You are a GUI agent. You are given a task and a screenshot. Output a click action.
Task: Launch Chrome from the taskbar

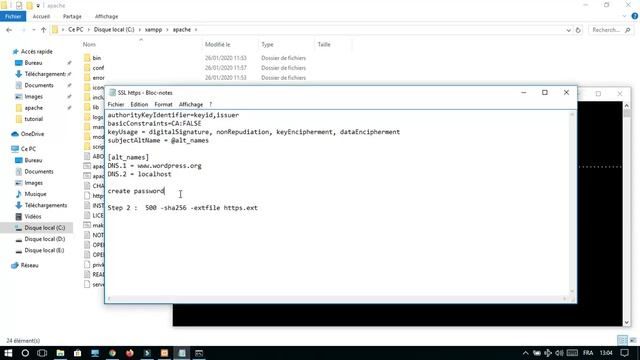pos(112,353)
